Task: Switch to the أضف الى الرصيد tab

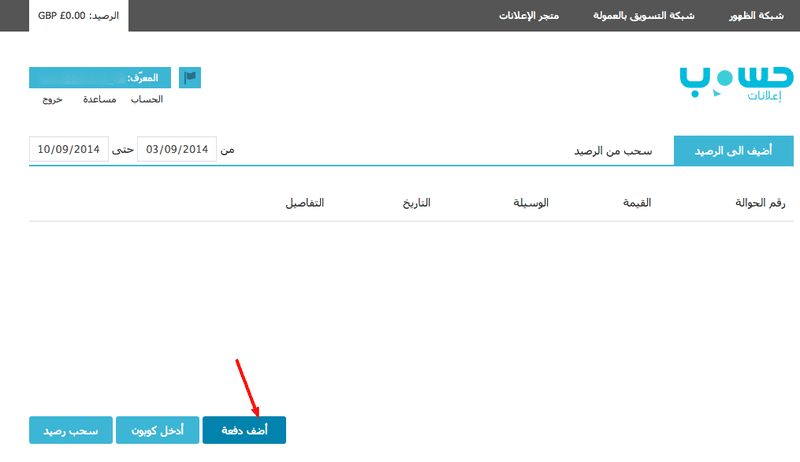Action: [734, 150]
